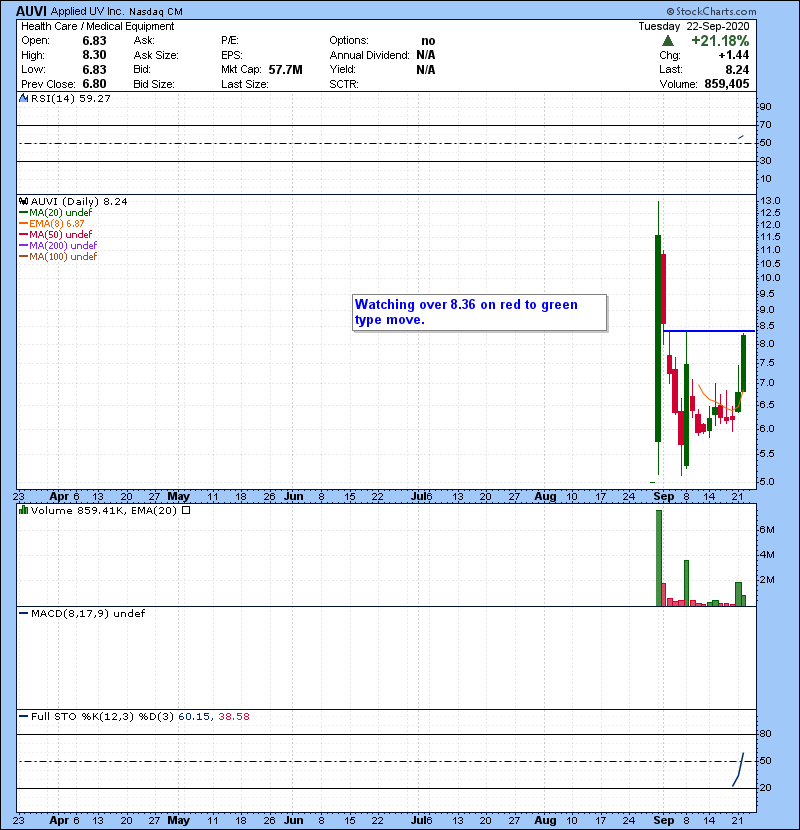Click the Last price 8.24 in the header
Image resolution: width=800 pixels, height=830 pixels.
737,69
